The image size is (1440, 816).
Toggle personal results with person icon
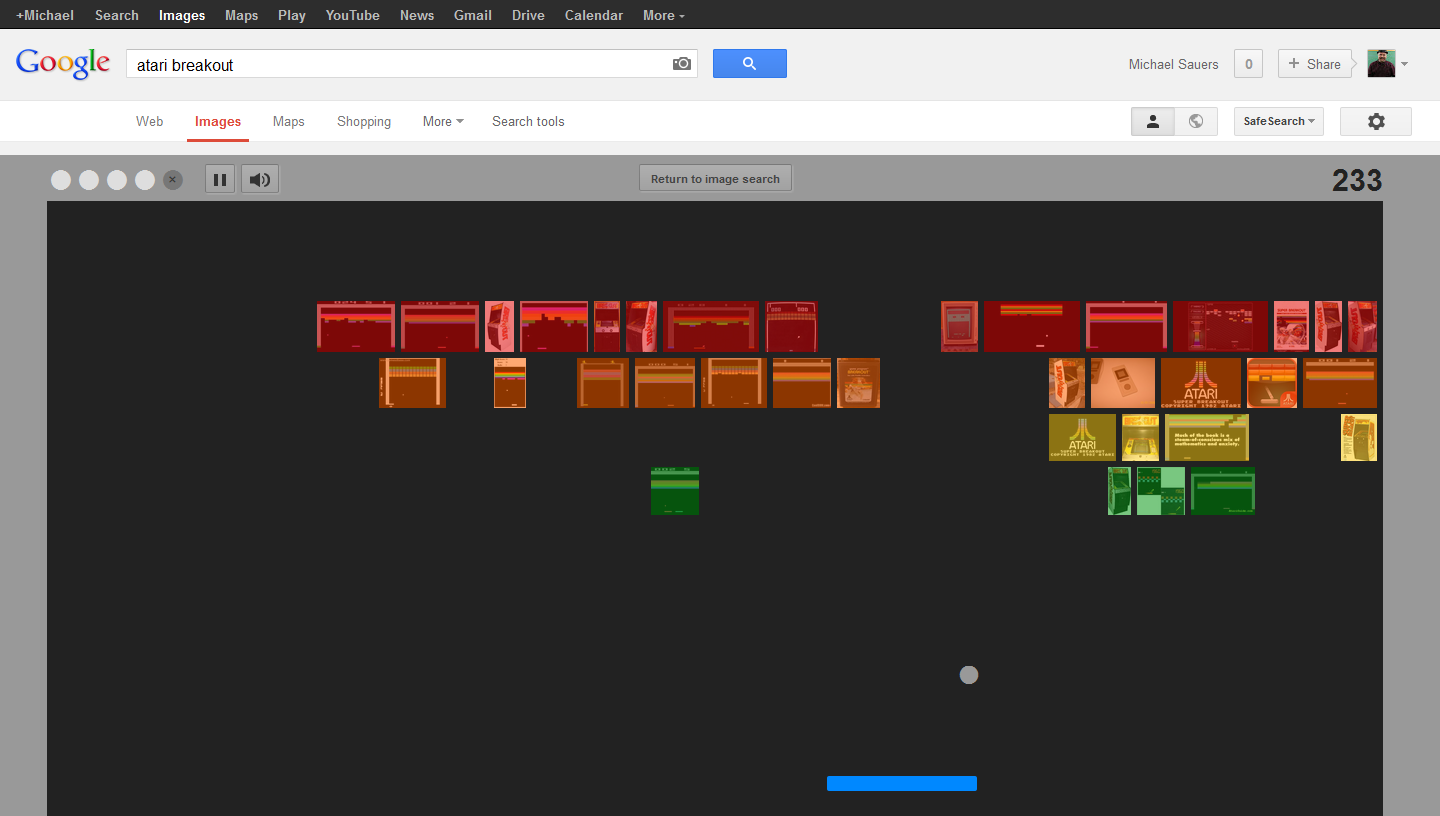pyautogui.click(x=1153, y=121)
